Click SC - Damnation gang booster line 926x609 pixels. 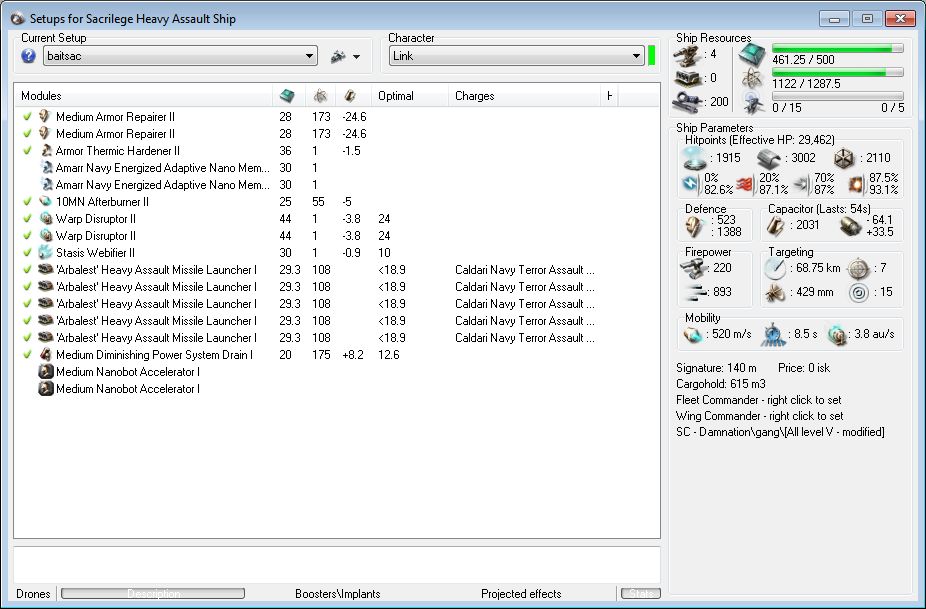780,432
